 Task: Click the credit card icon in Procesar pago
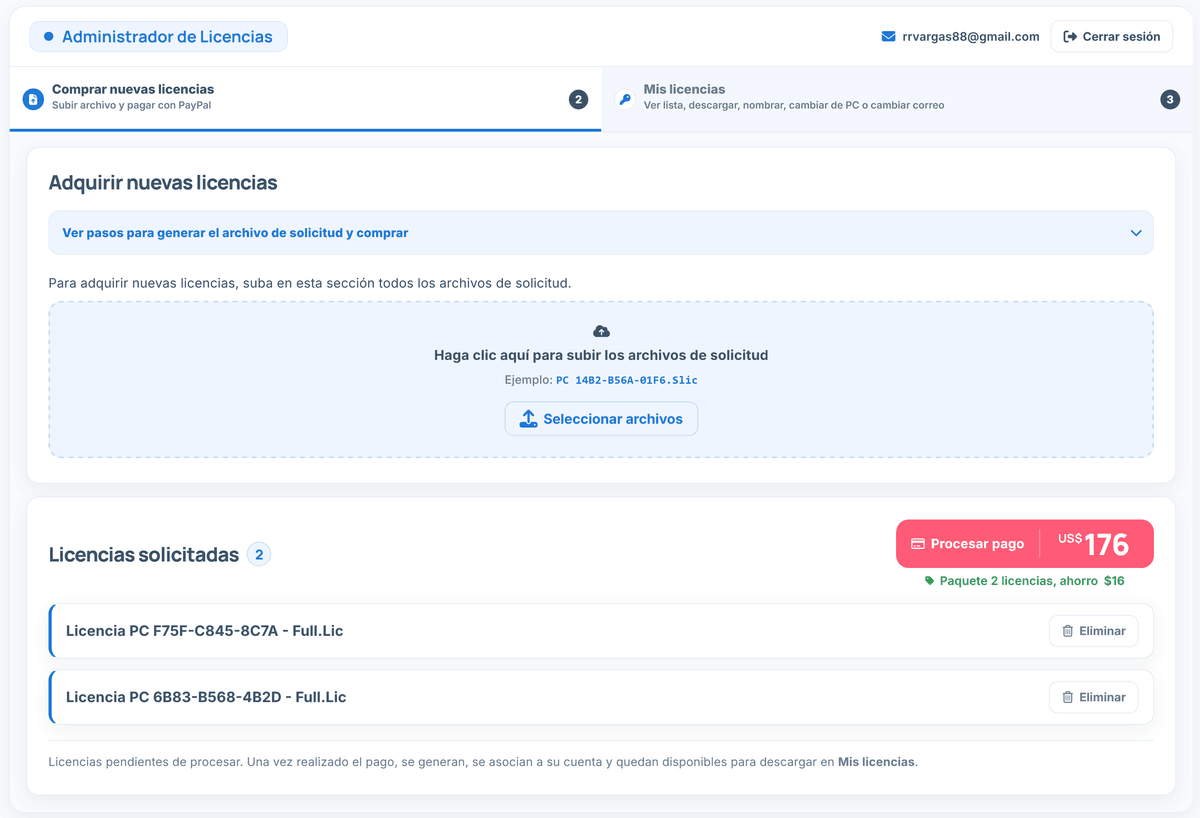tap(918, 544)
